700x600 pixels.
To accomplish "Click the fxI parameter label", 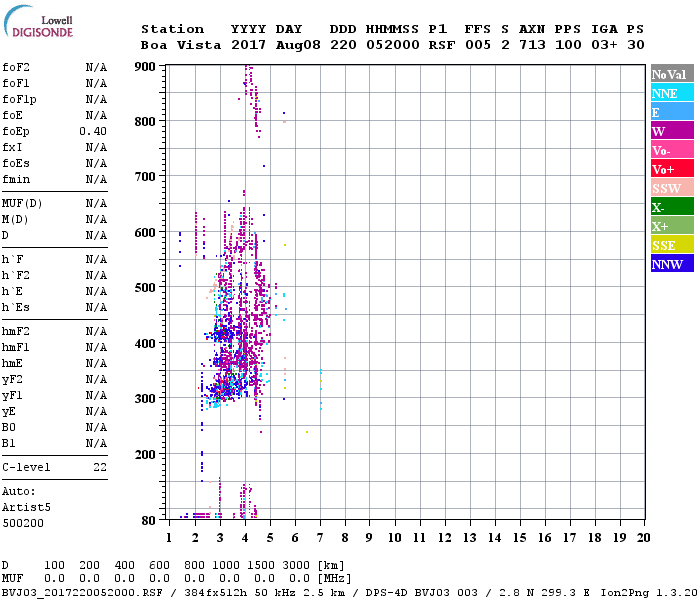I will [x=12, y=148].
